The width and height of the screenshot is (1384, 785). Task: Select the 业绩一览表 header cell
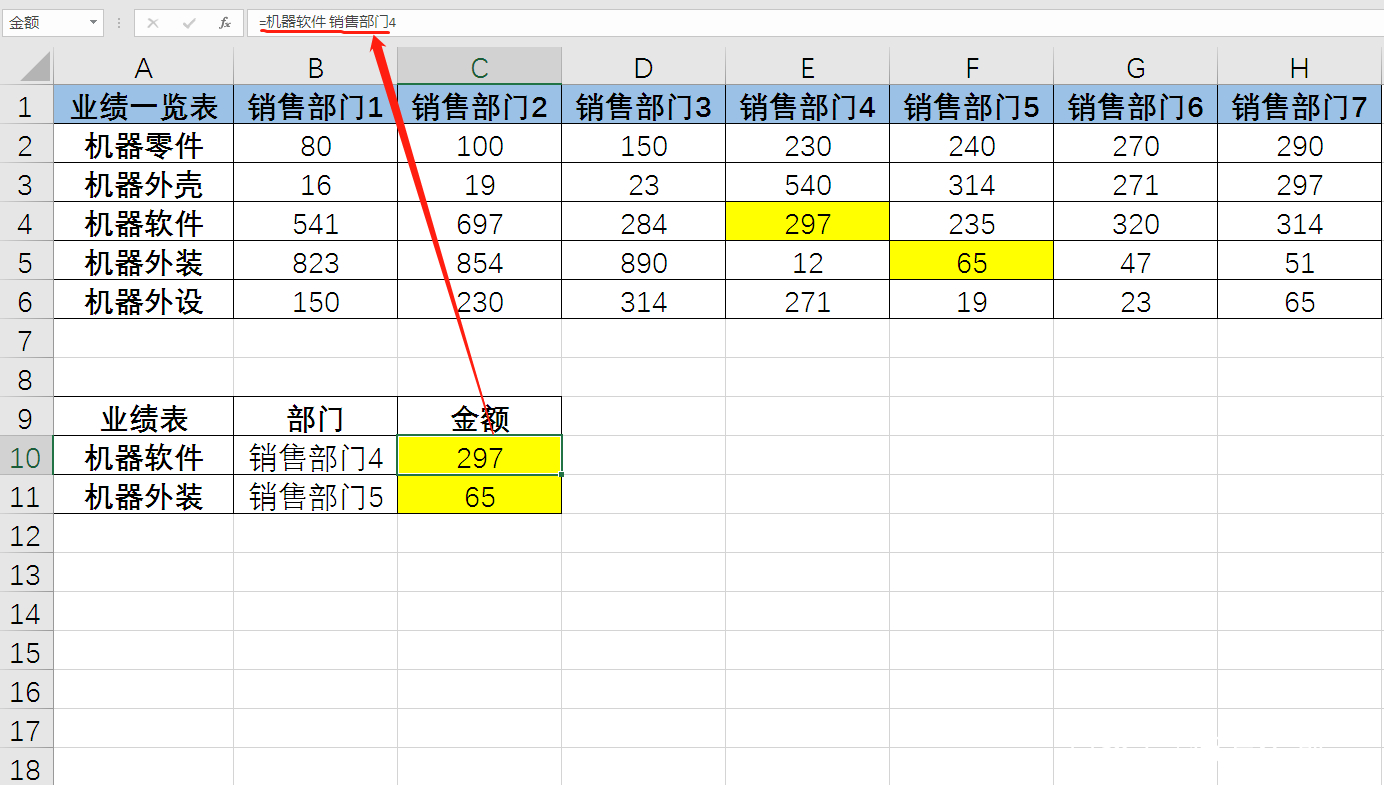coord(143,104)
